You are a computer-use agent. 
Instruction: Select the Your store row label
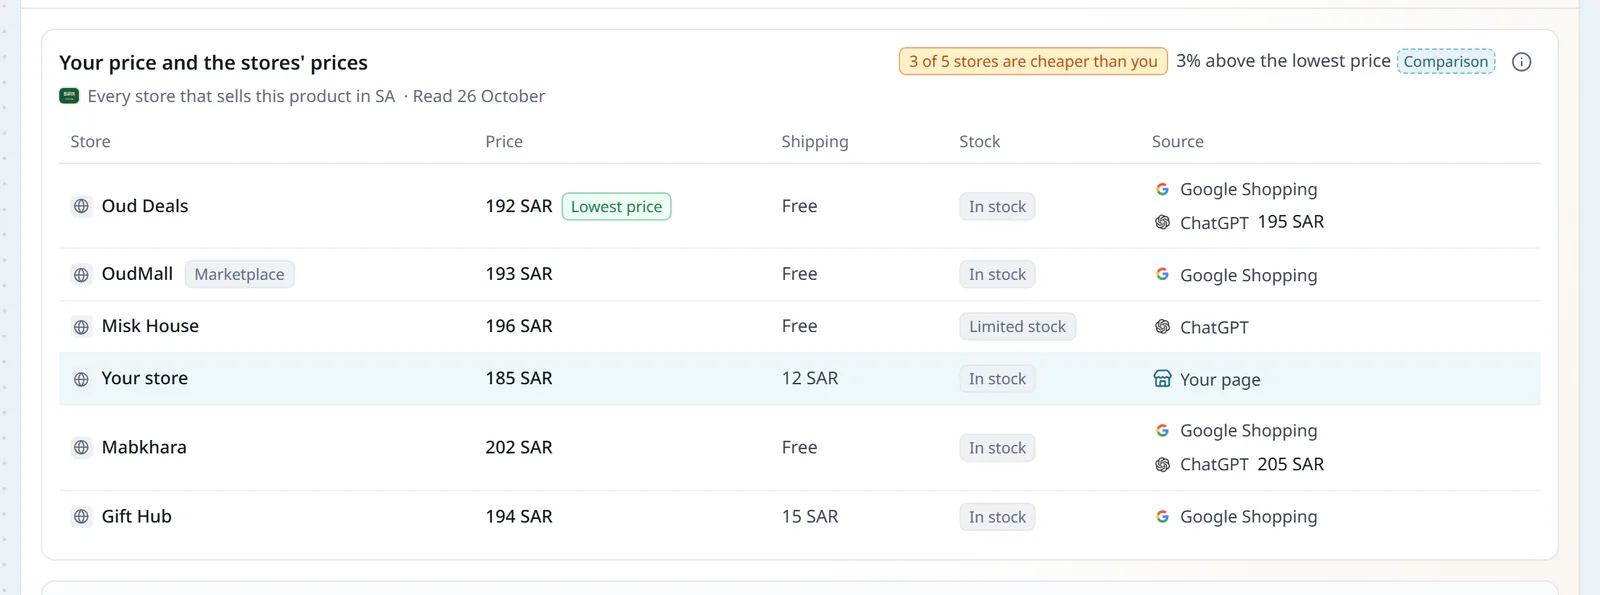click(145, 378)
